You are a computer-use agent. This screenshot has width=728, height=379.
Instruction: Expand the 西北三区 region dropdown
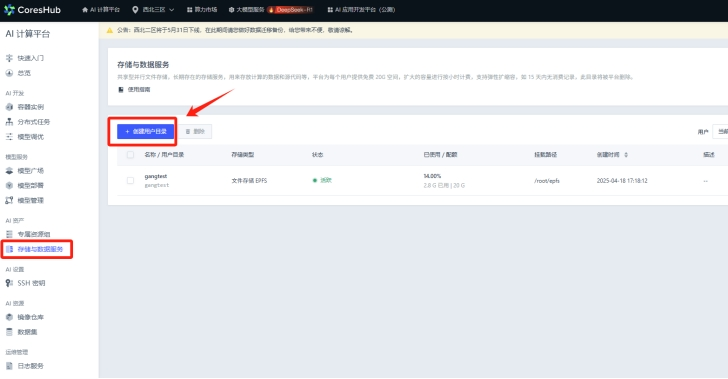pos(153,10)
